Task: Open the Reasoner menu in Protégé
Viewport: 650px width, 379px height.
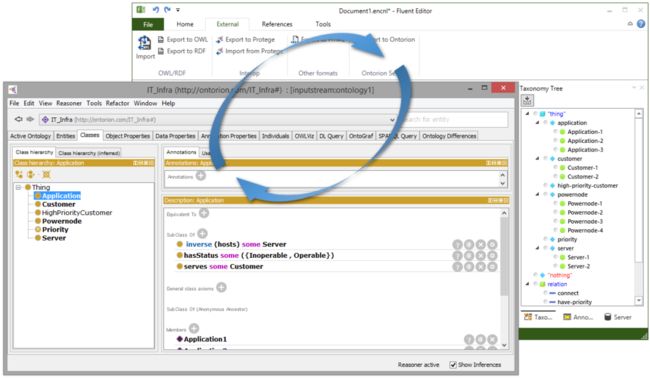Action: pos(69,103)
